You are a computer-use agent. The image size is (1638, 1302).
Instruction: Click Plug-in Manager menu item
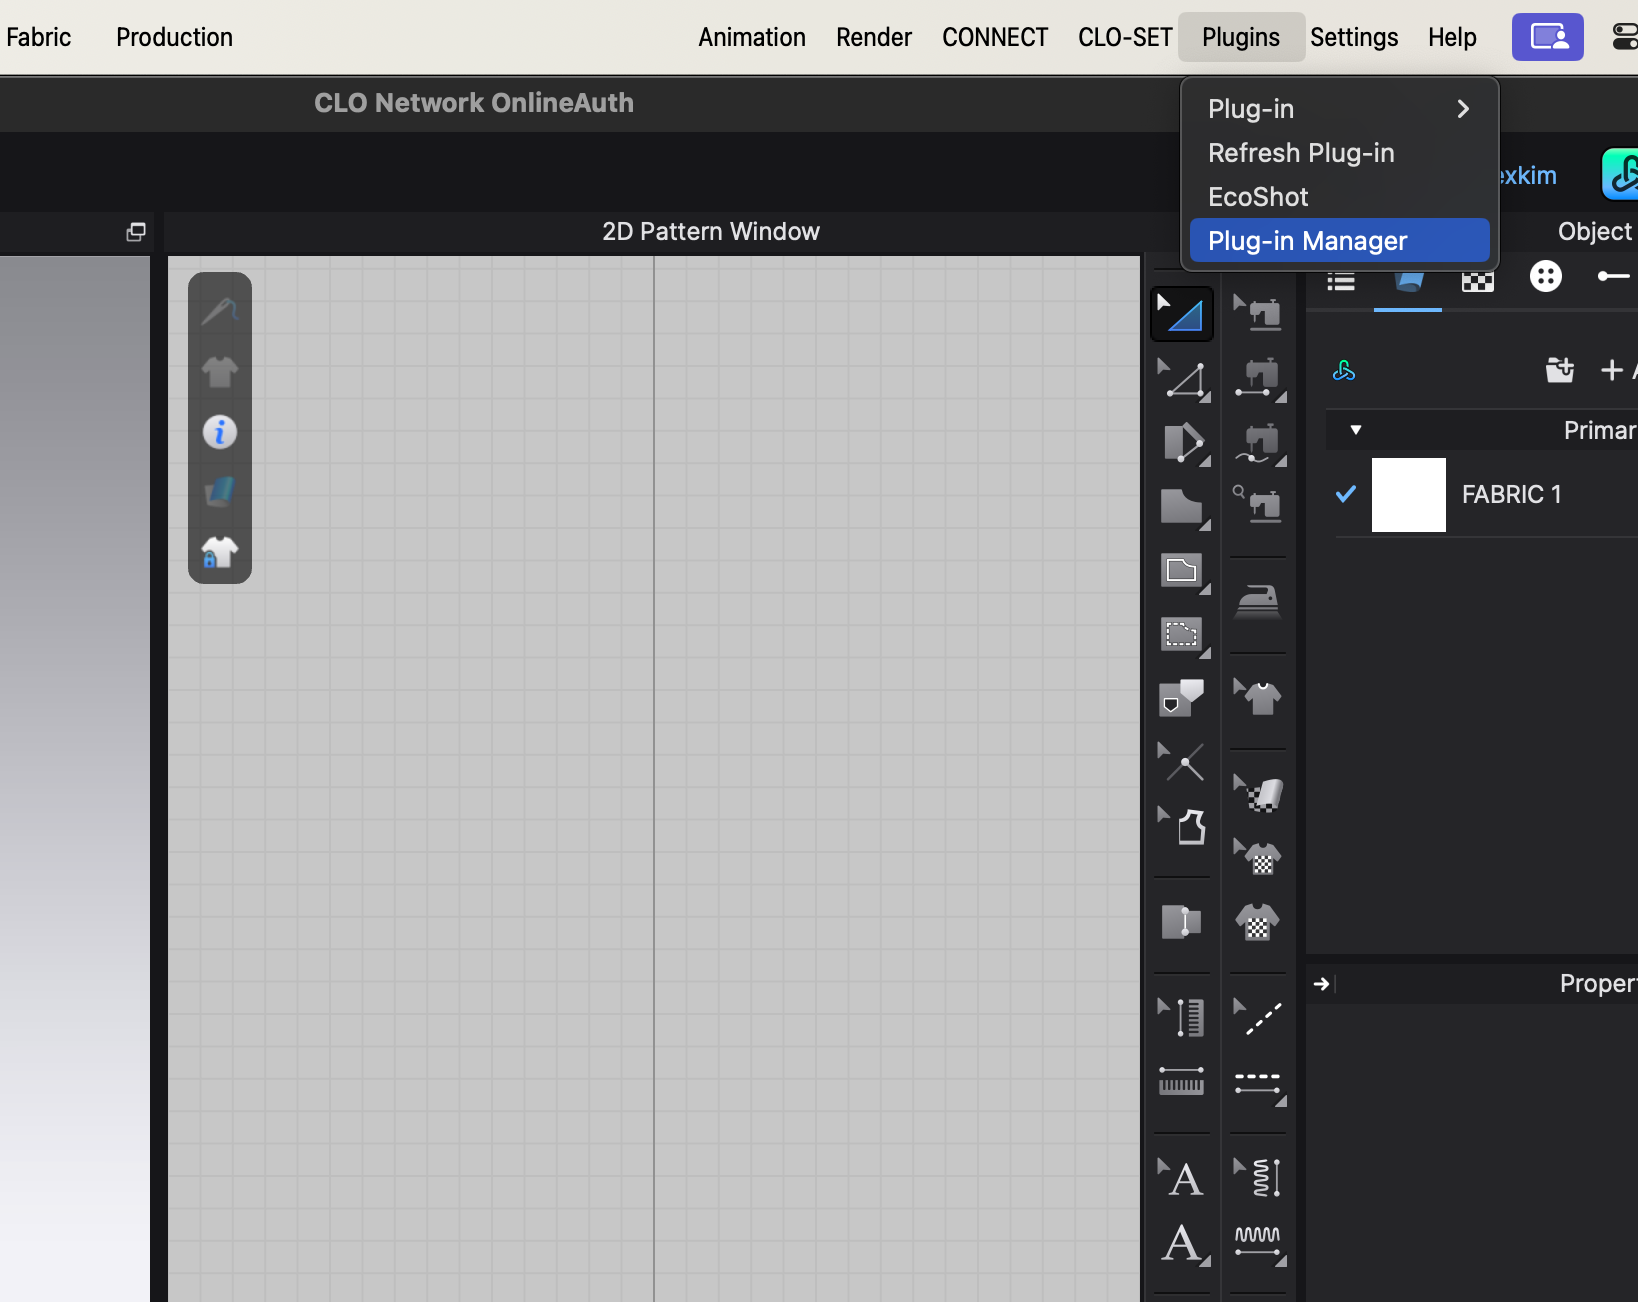(x=1340, y=240)
